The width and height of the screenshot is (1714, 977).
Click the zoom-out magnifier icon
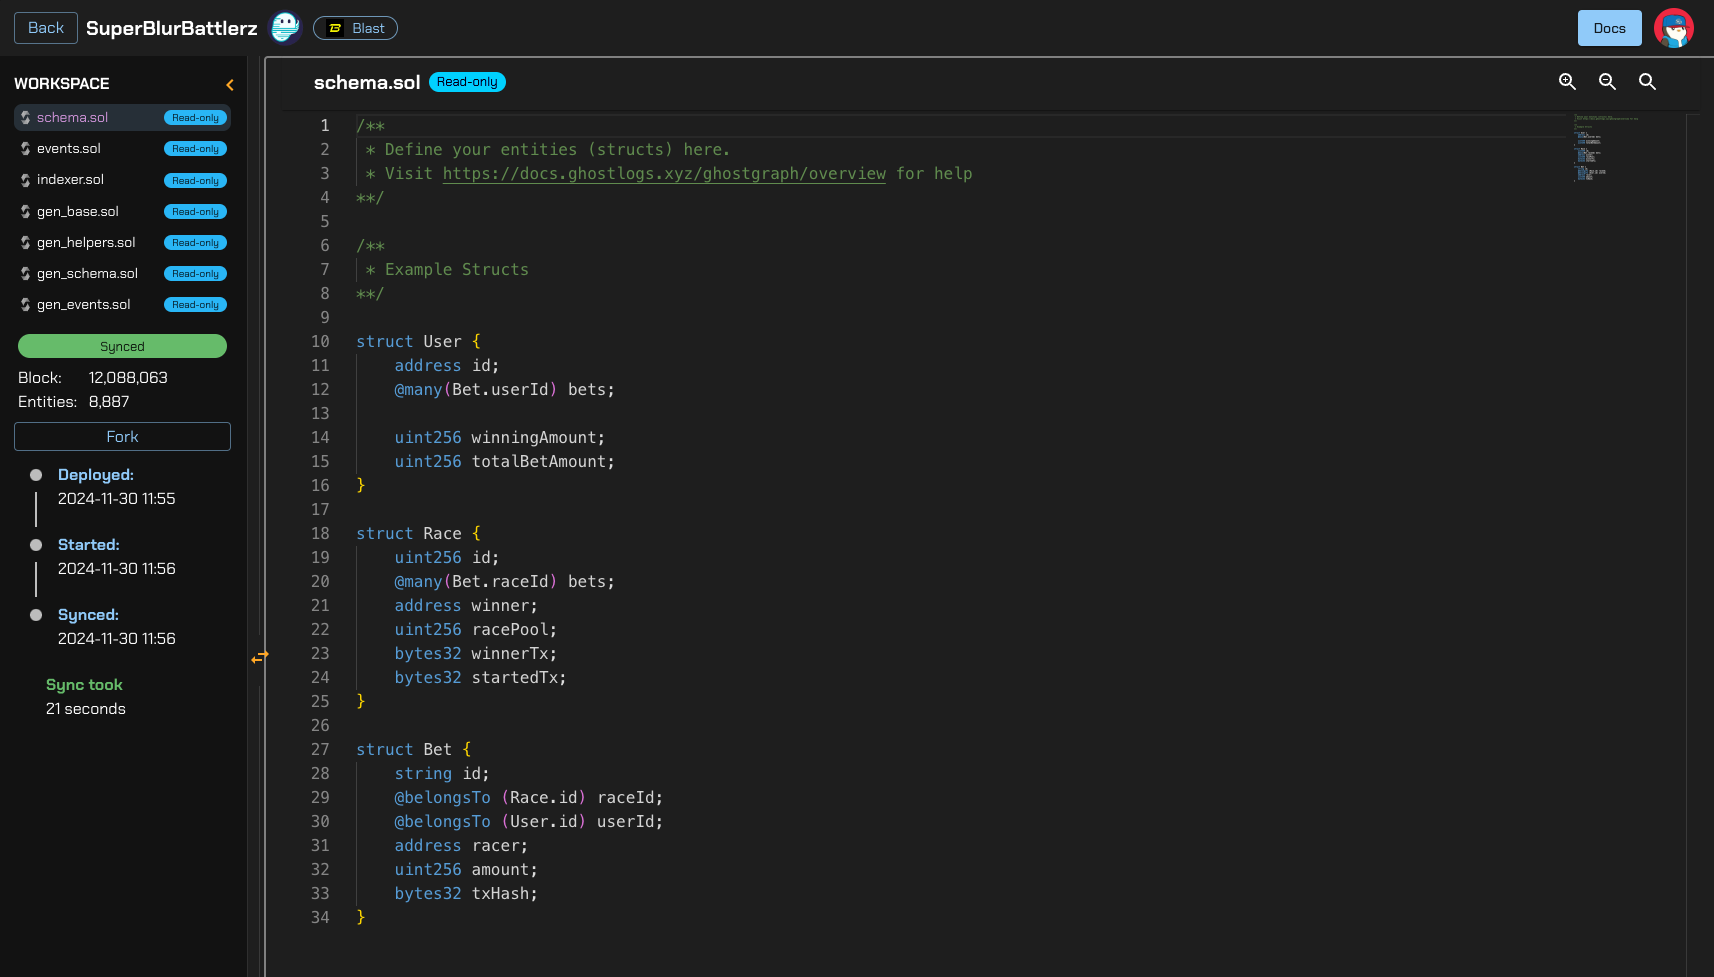tap(1607, 81)
